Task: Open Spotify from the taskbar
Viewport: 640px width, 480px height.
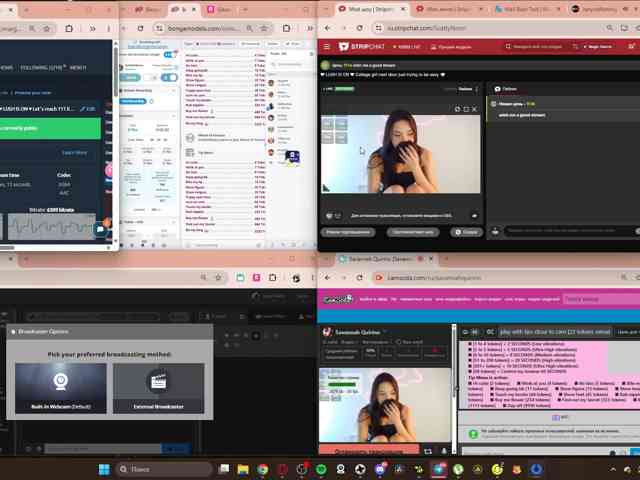Action: tap(321, 469)
